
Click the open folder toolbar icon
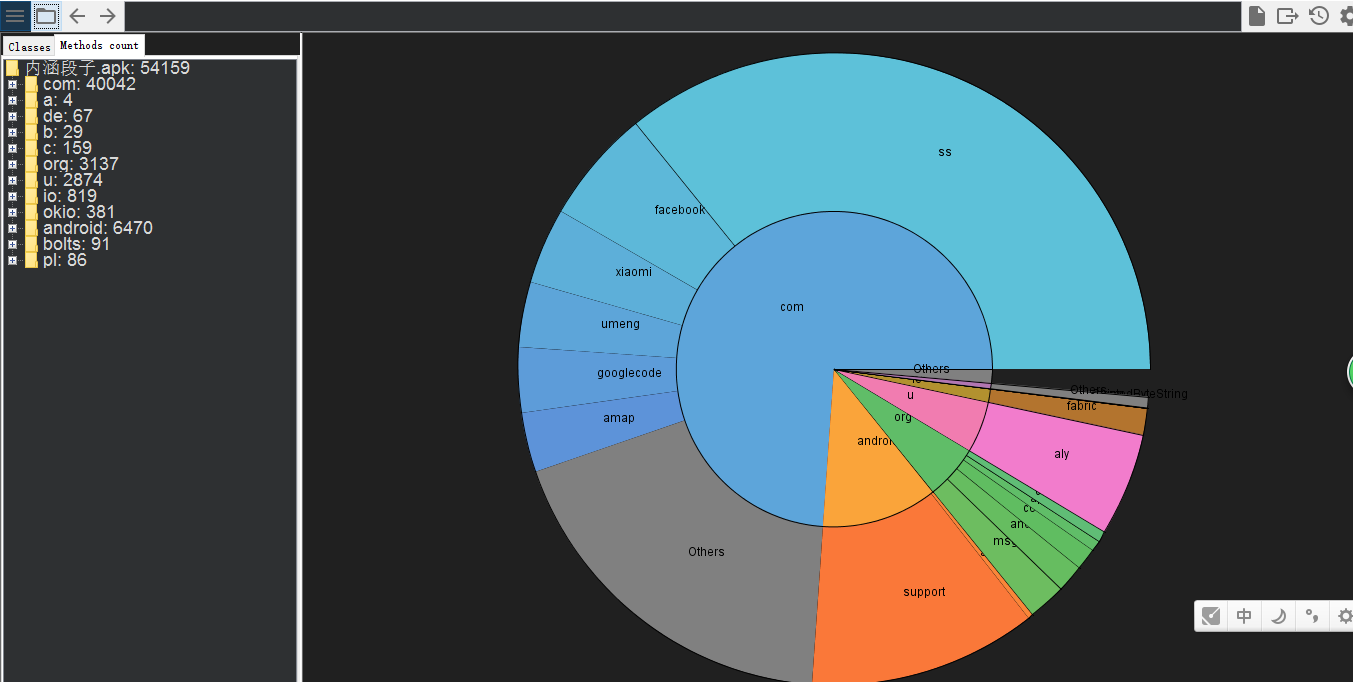pos(46,16)
